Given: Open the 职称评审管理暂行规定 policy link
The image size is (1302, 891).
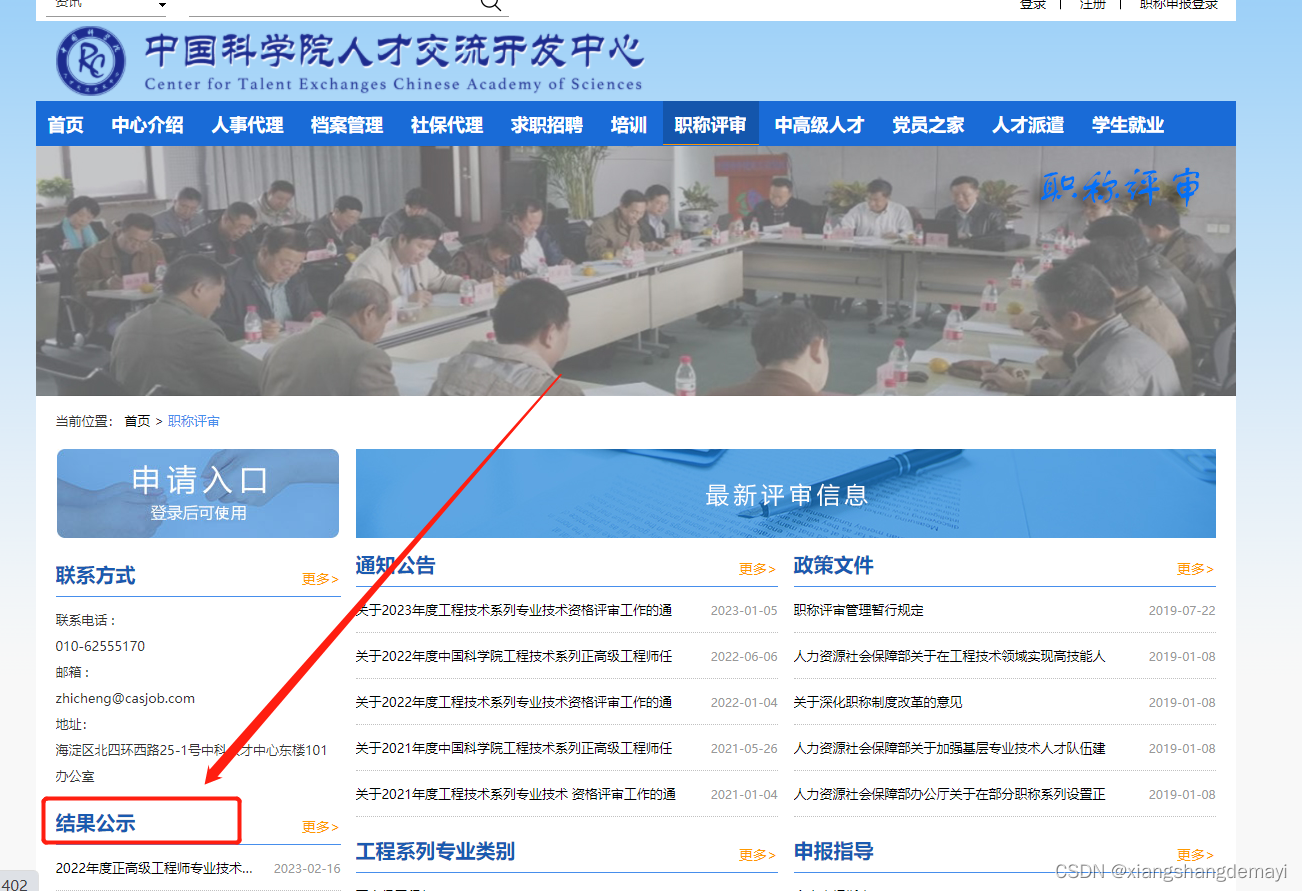Looking at the screenshot, I should tap(859, 610).
